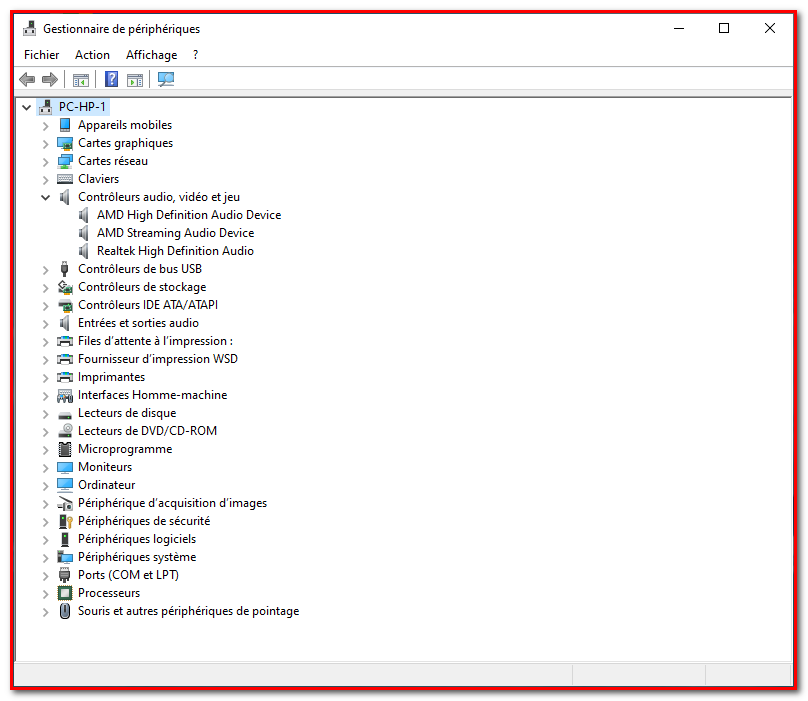Click the Back arrow toolbar icon
Viewport: 808px width, 701px height.
click(x=27, y=79)
